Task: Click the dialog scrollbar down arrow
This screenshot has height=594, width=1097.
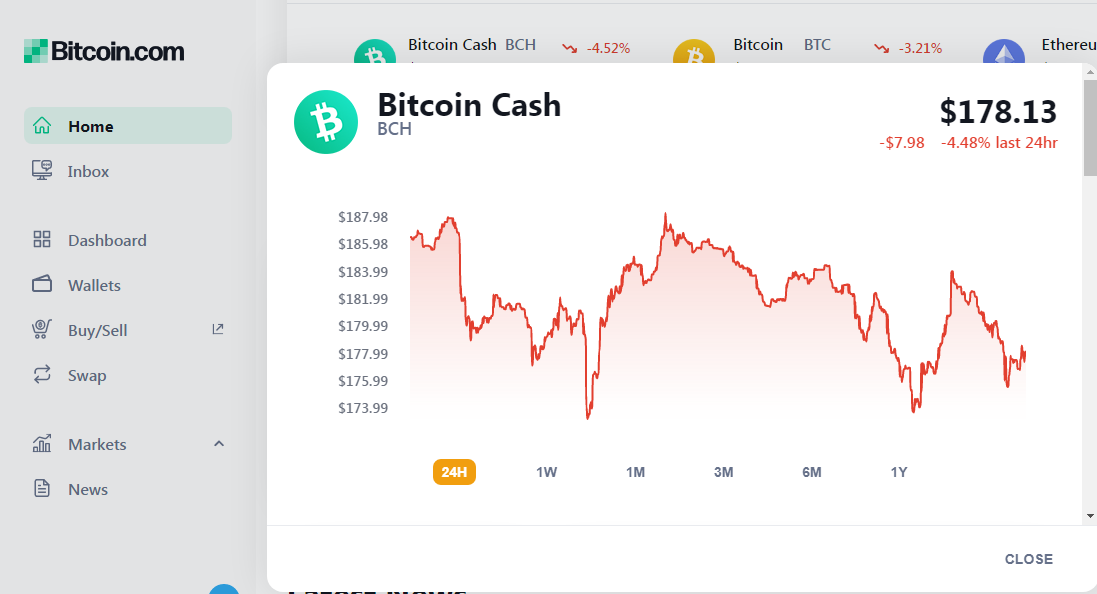Action: [1090, 516]
